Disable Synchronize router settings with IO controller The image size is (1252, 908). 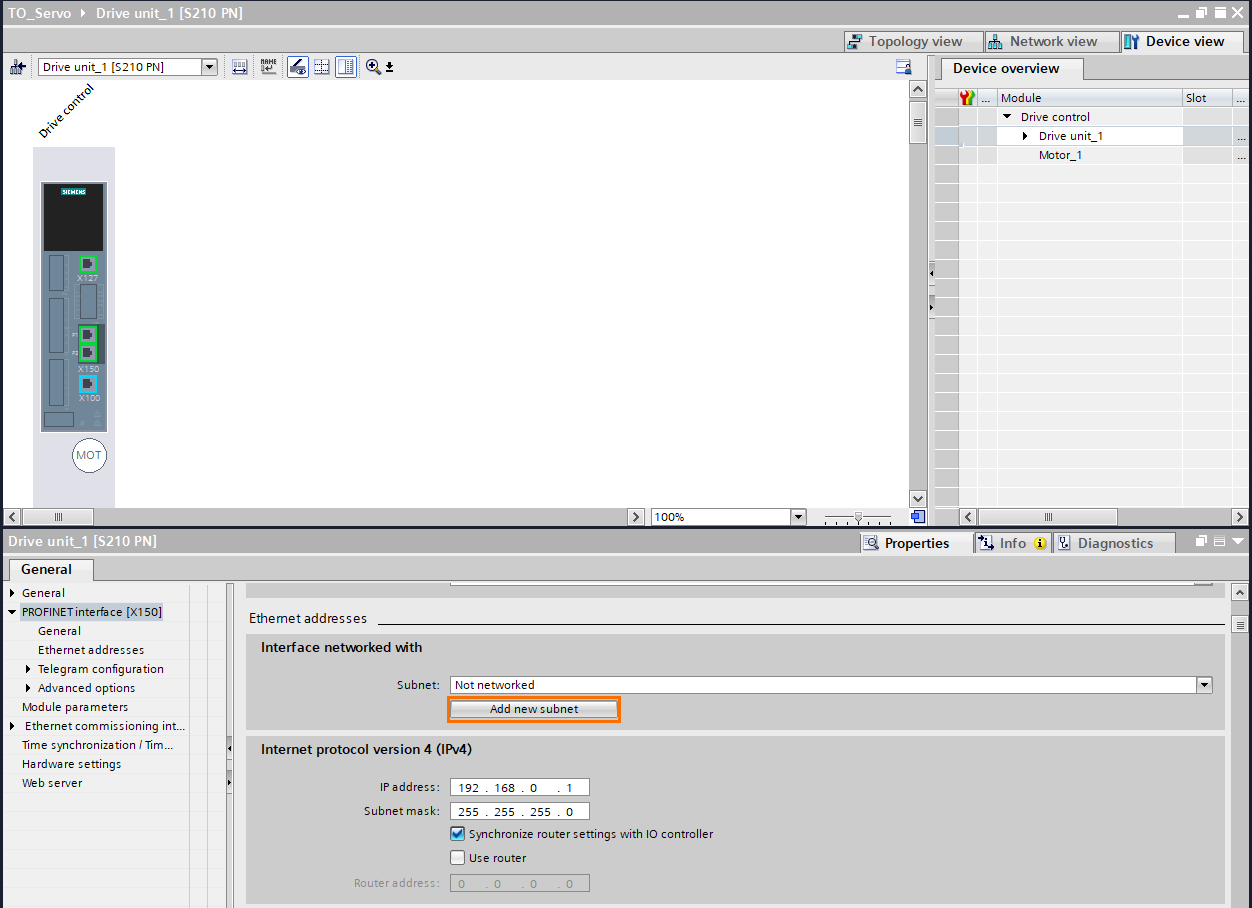pos(457,834)
